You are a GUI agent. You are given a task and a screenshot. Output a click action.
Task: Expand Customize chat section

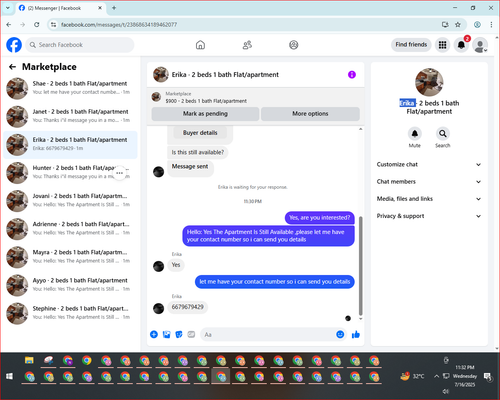pyautogui.click(x=429, y=164)
